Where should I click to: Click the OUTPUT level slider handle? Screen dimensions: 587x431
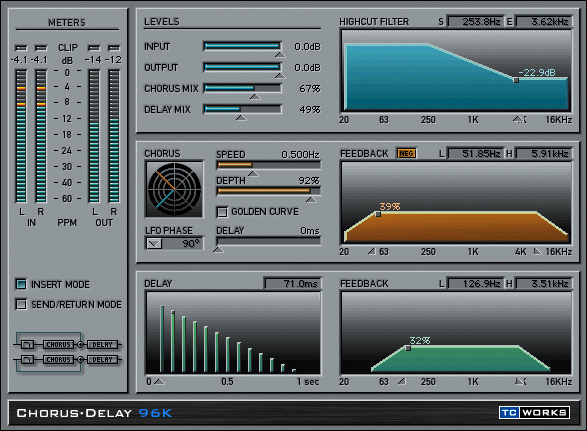tap(280, 76)
